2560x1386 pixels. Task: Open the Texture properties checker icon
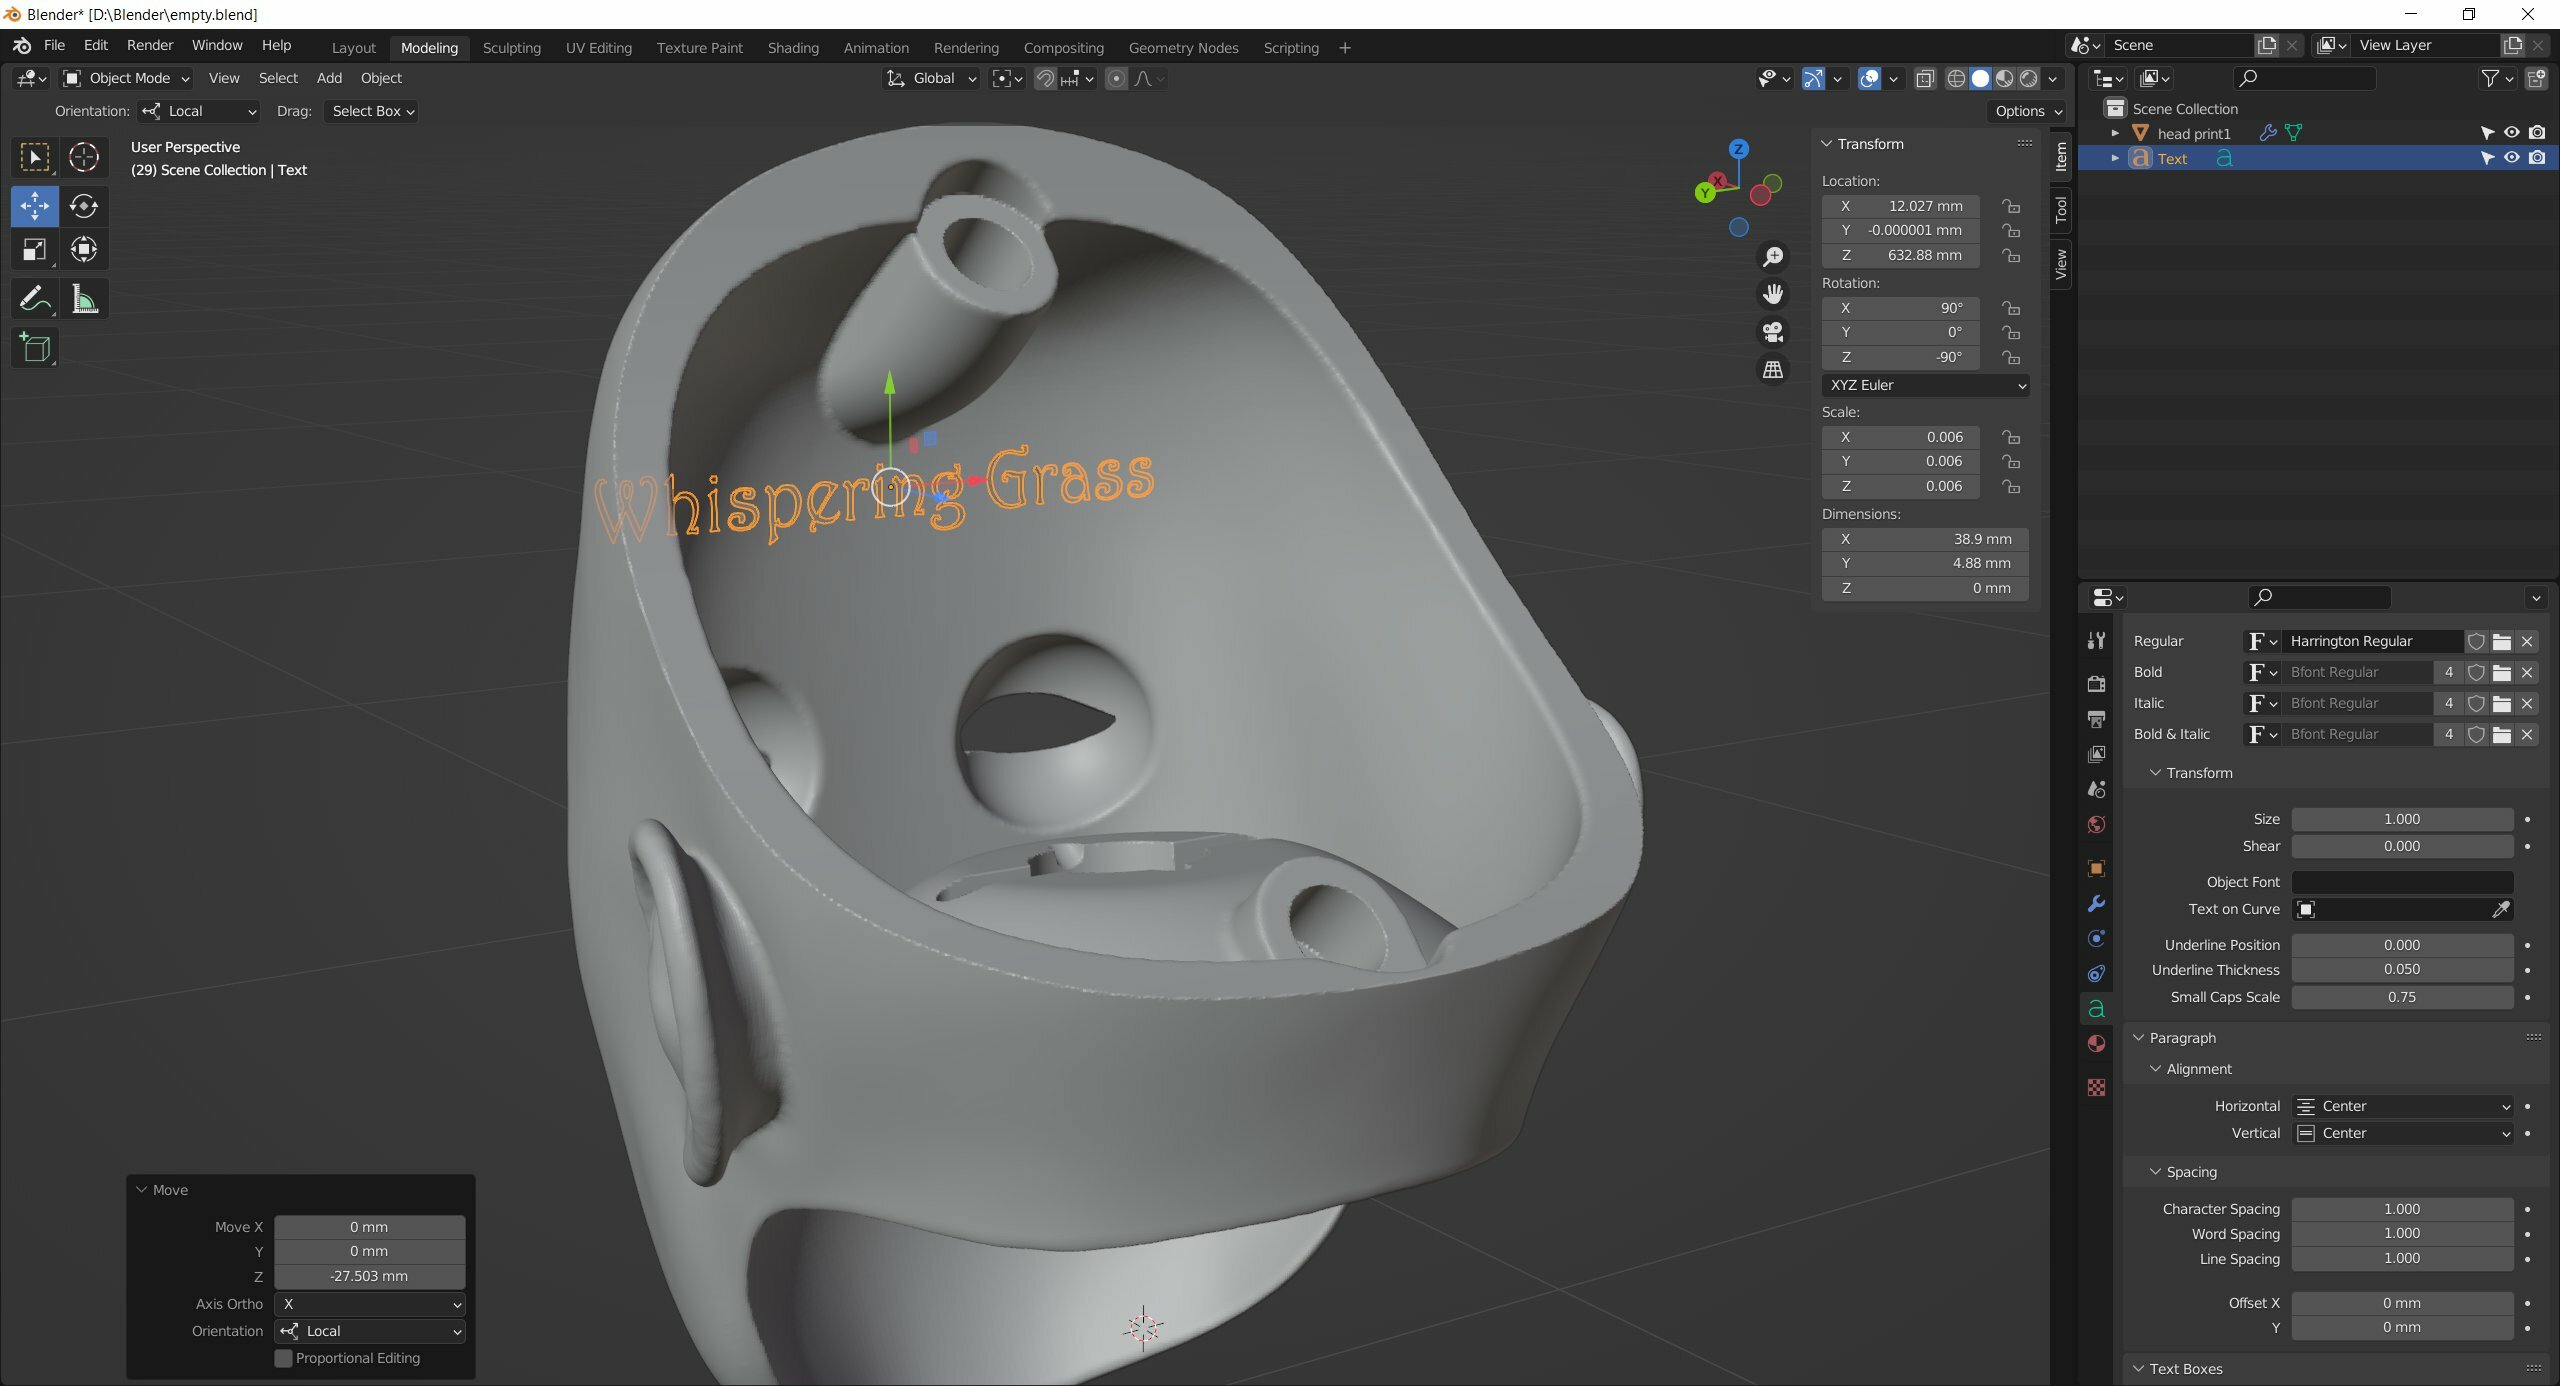coord(2096,1087)
